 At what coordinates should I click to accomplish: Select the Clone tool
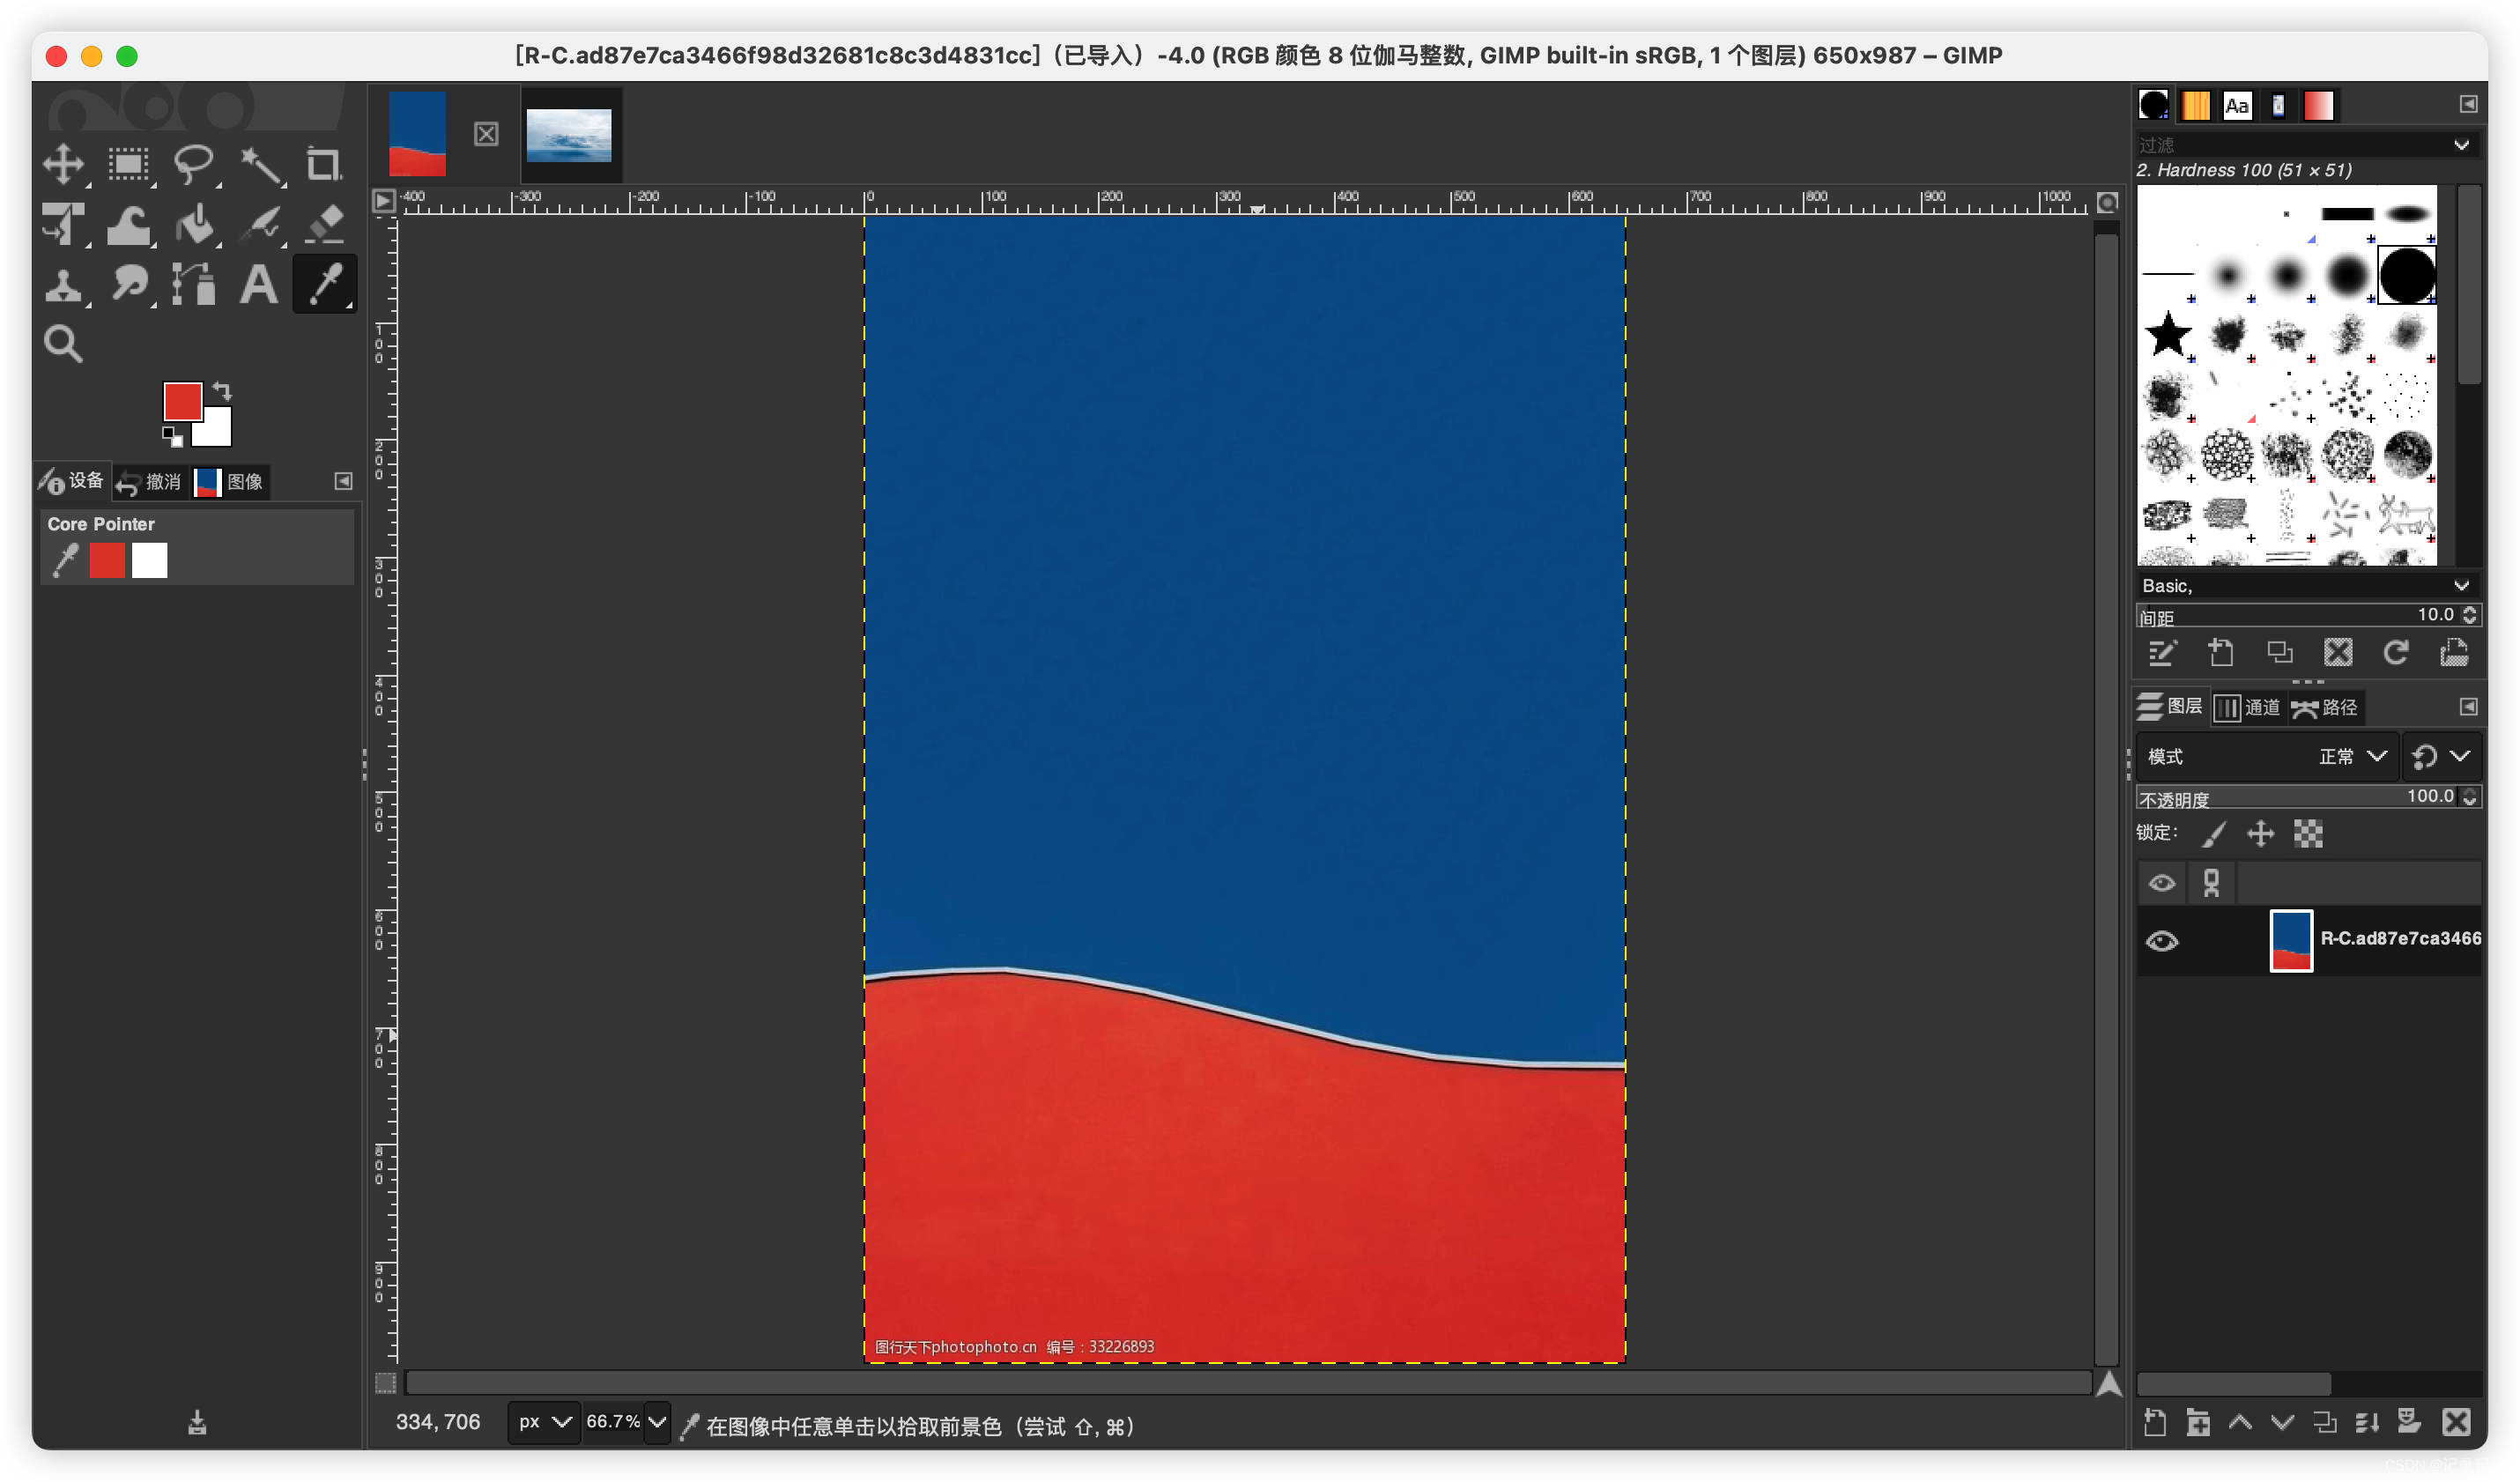pos(64,285)
